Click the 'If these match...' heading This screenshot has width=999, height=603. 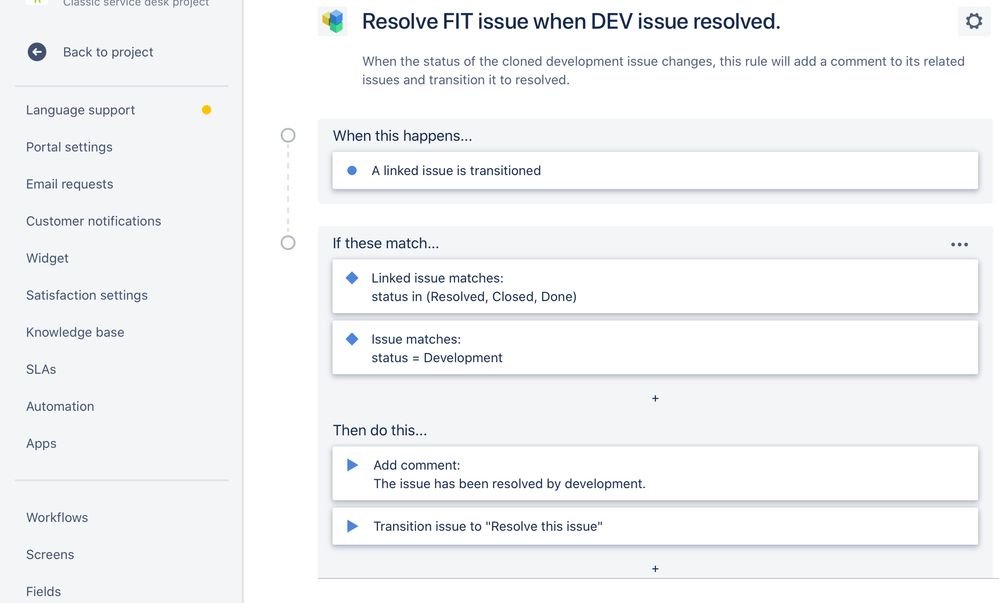385,243
